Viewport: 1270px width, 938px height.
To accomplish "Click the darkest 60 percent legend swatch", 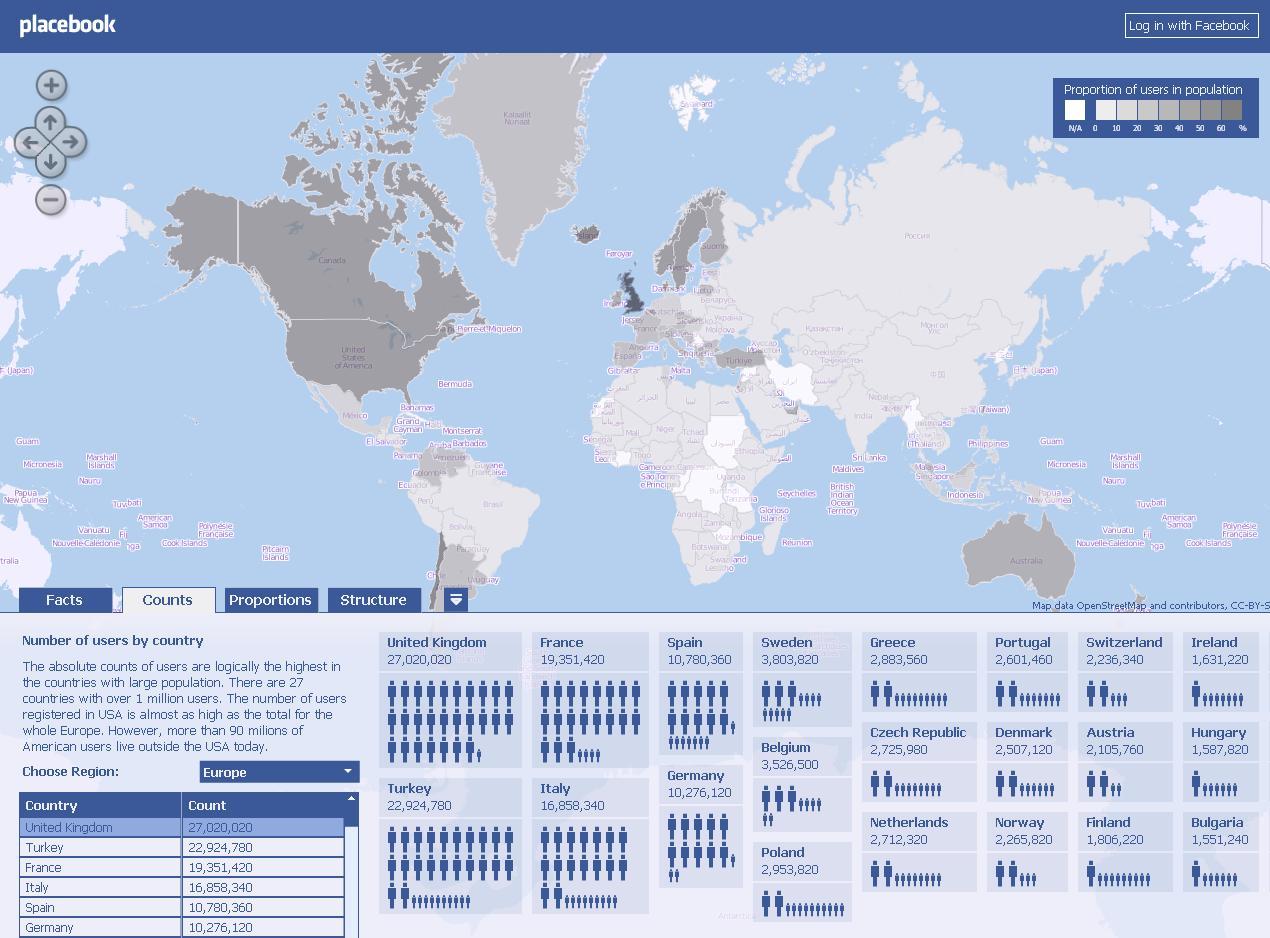I will (1231, 110).
